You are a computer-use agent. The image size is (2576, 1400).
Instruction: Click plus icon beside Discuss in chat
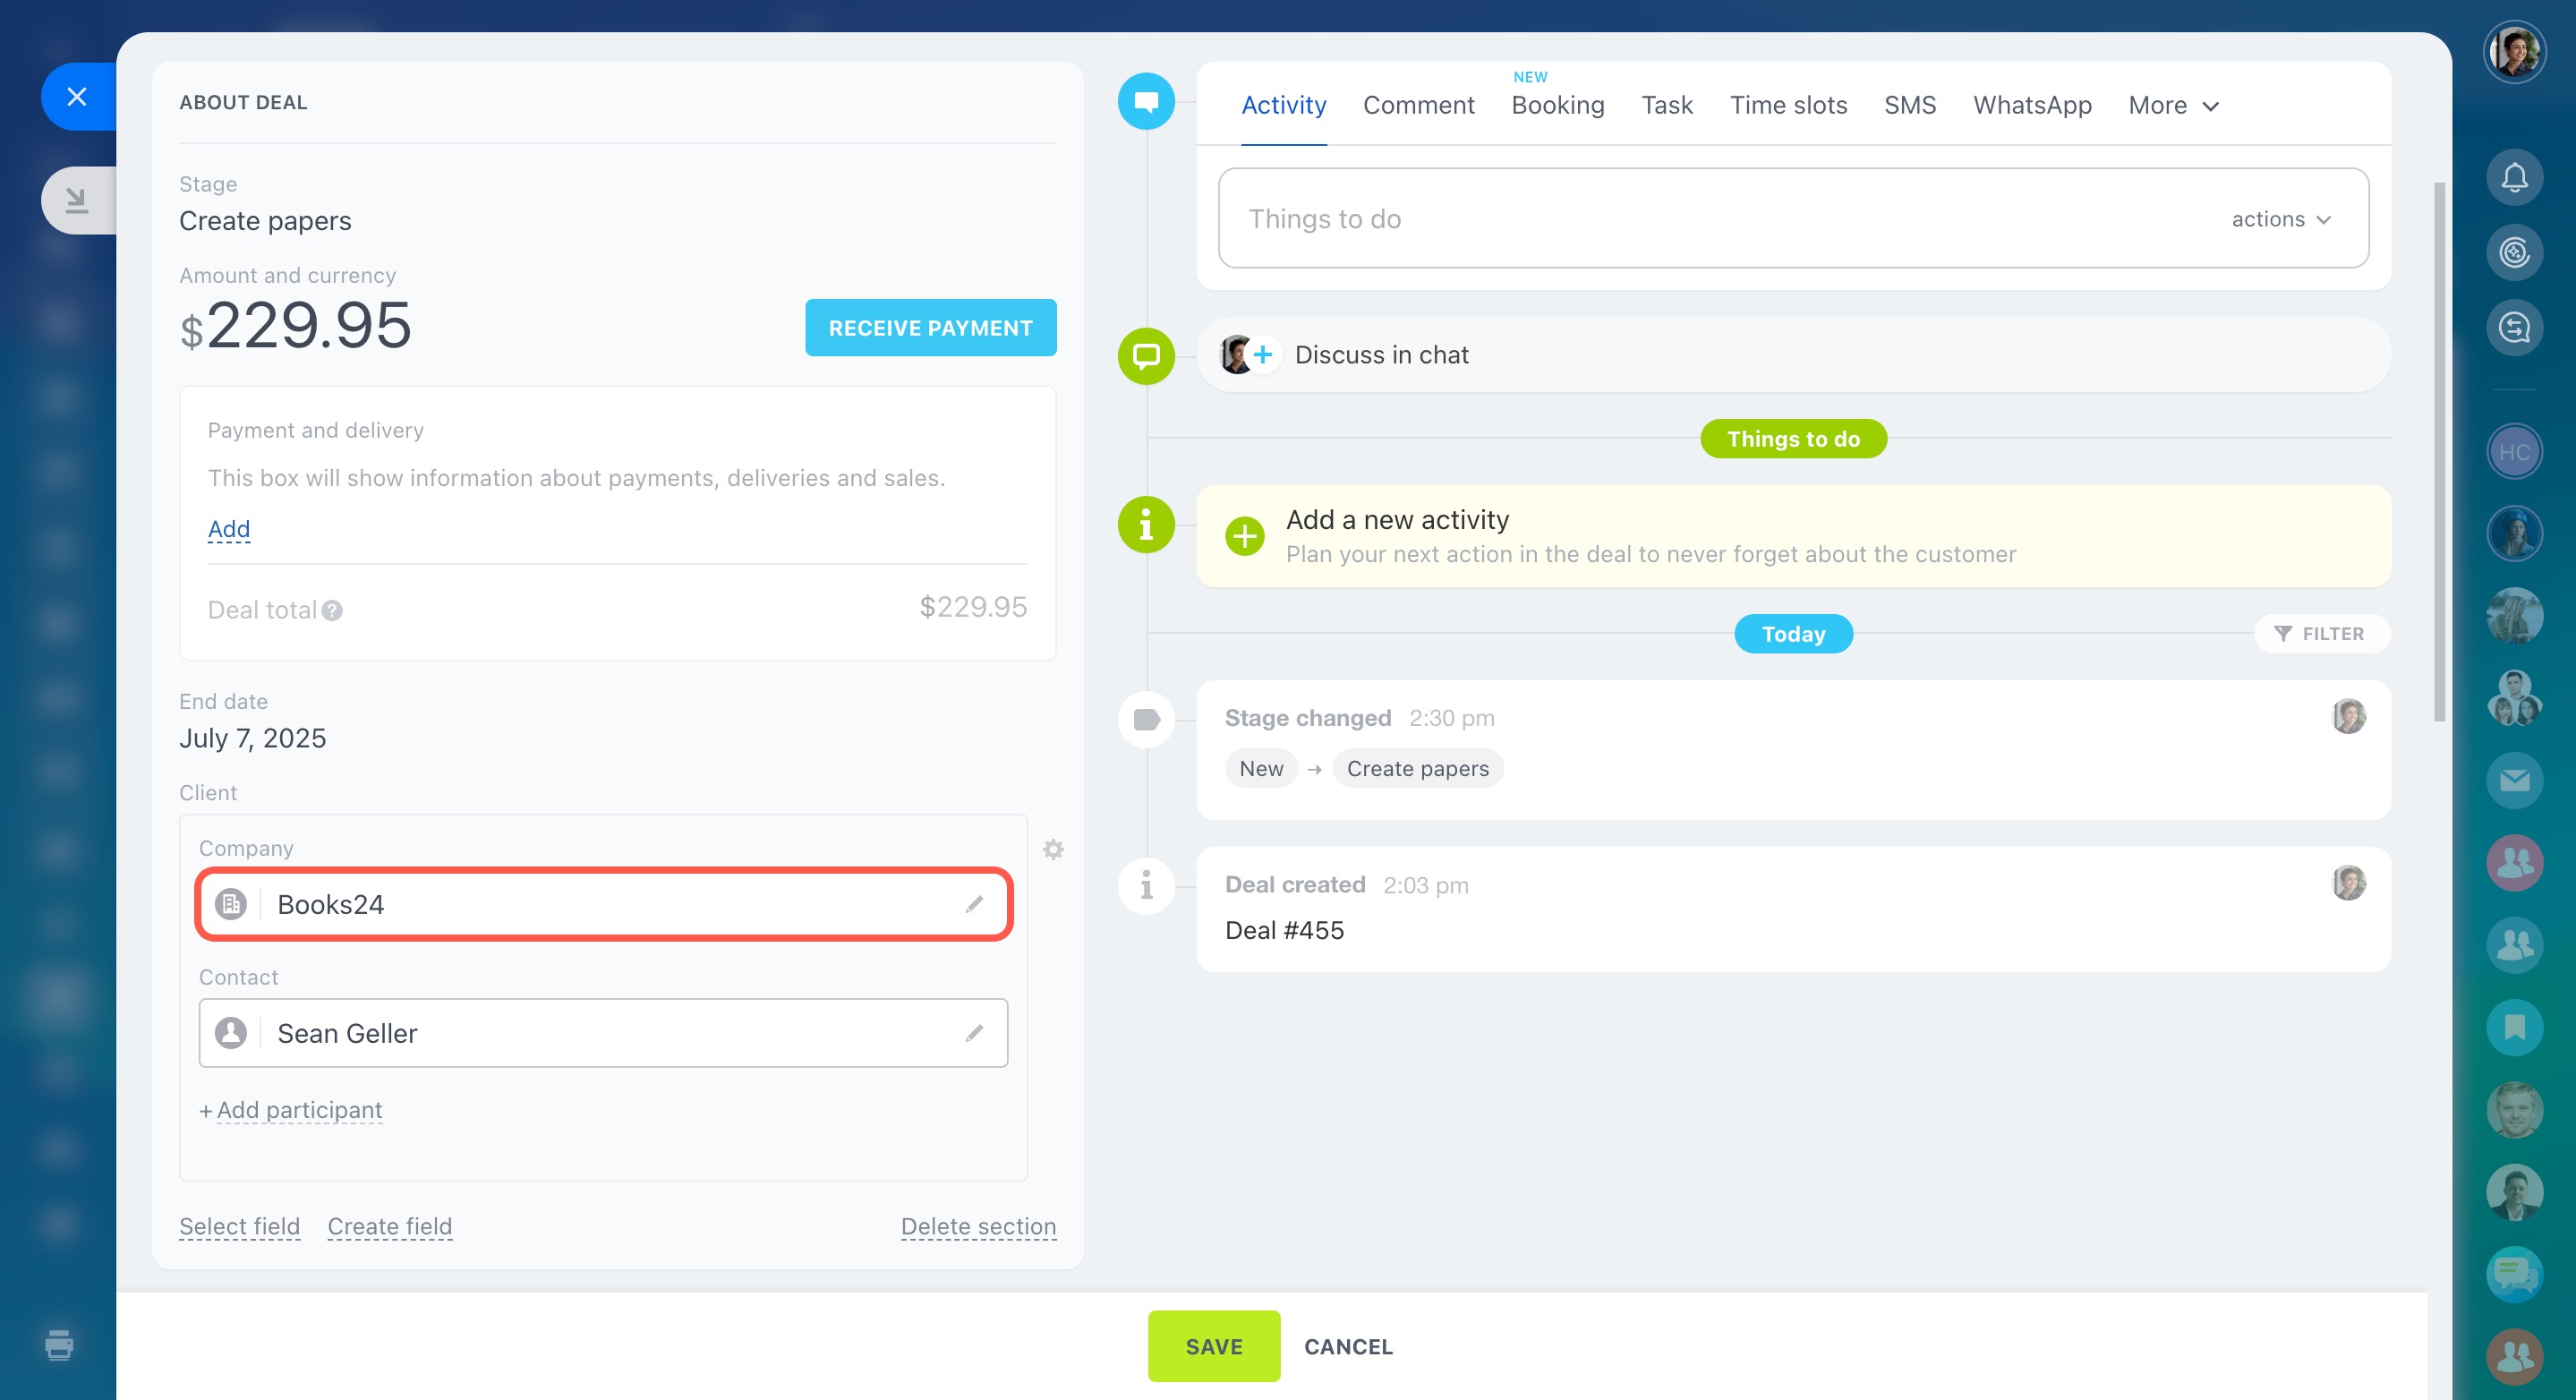pos(1263,354)
